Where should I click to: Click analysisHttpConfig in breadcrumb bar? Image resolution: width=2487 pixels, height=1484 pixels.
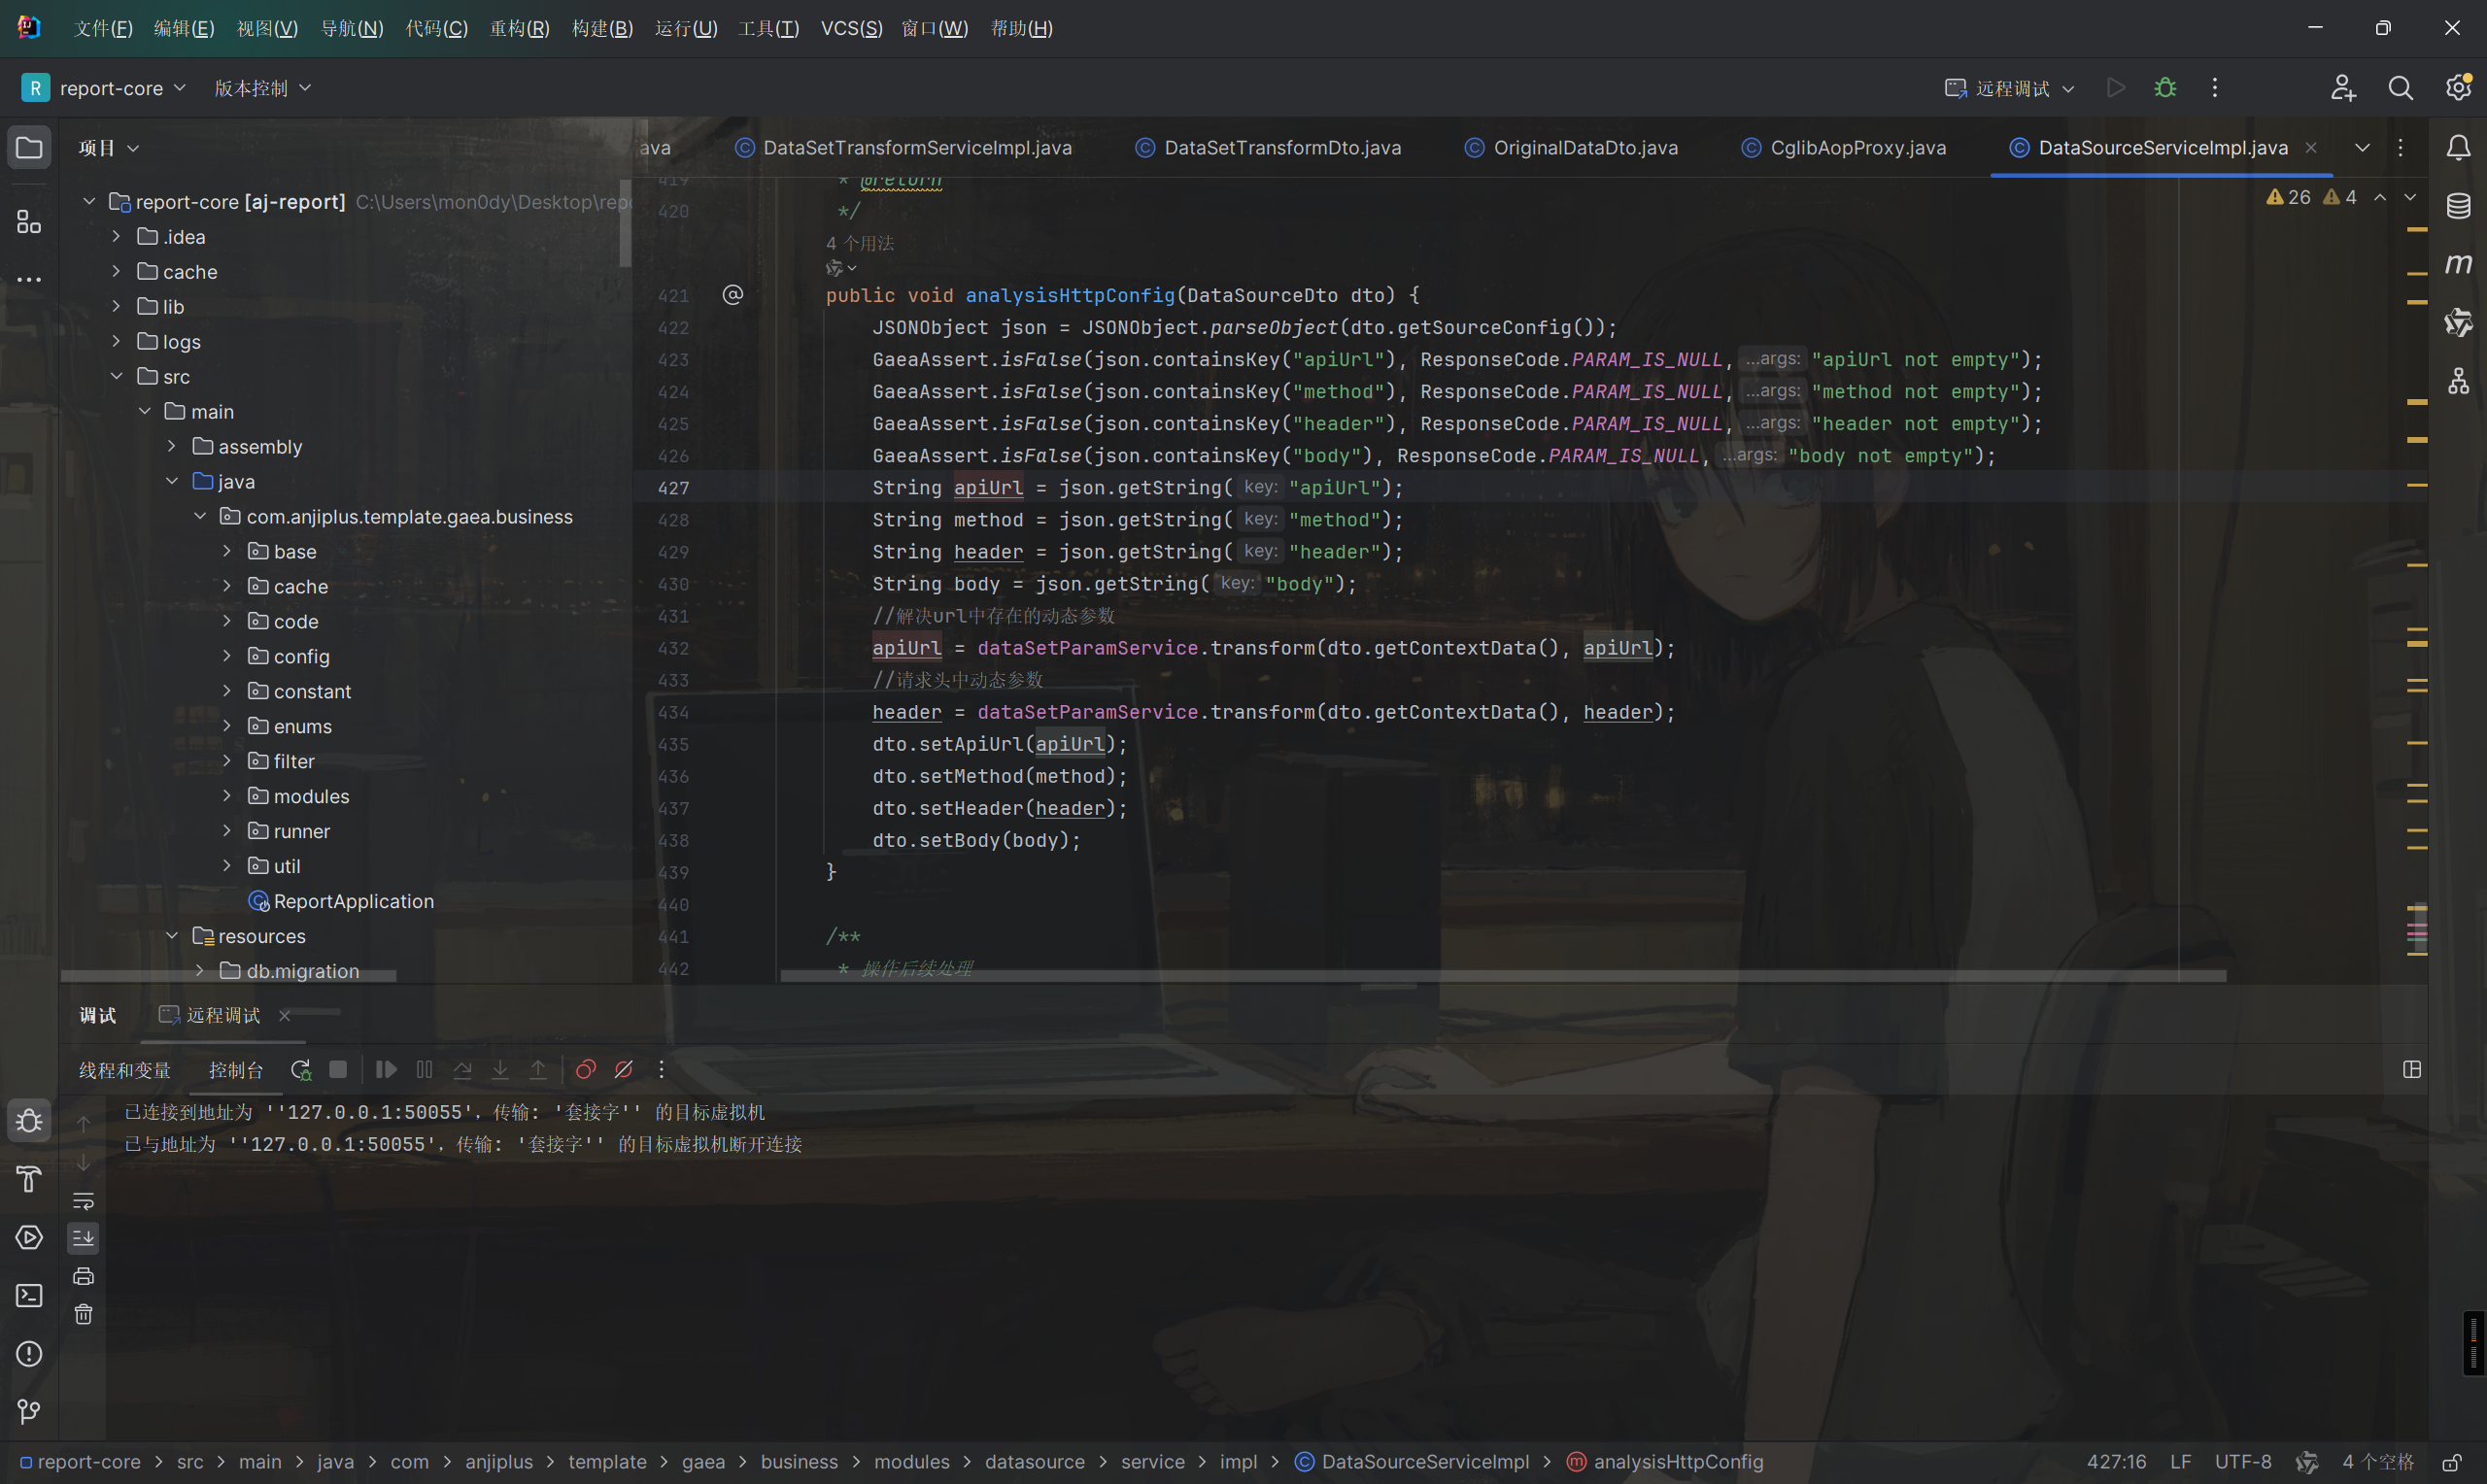(1666, 1462)
